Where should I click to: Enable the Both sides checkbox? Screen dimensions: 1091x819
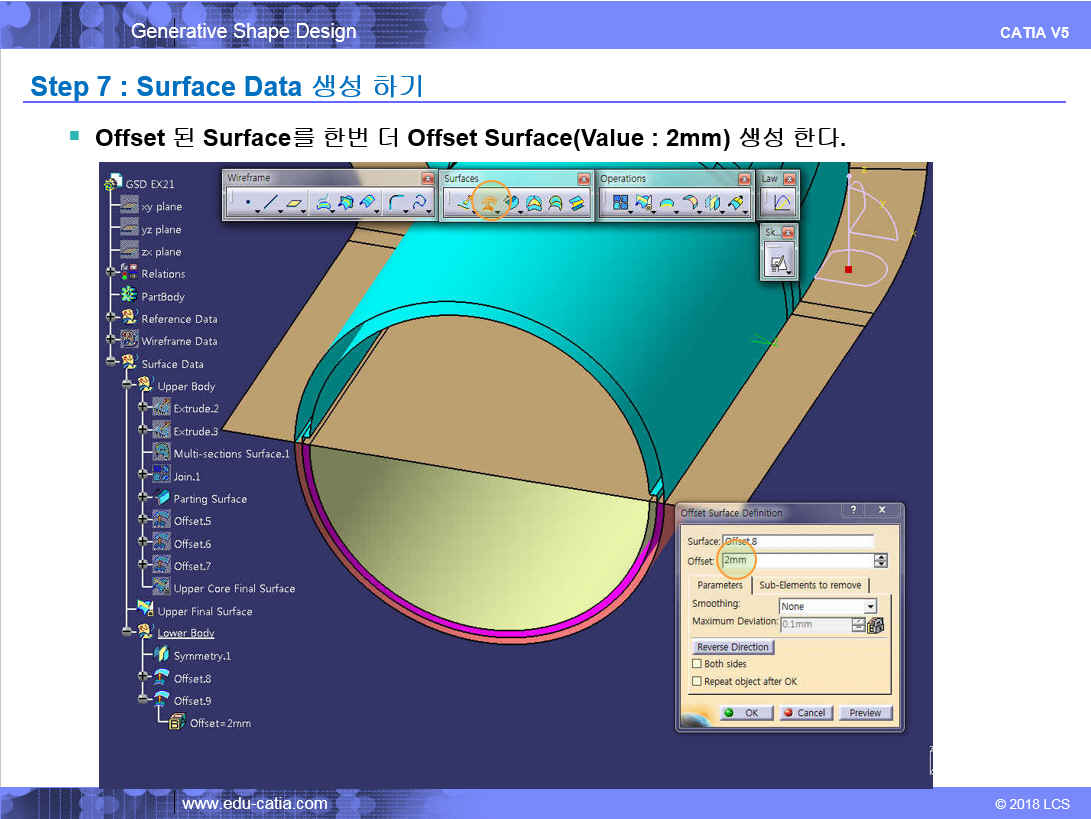697,664
